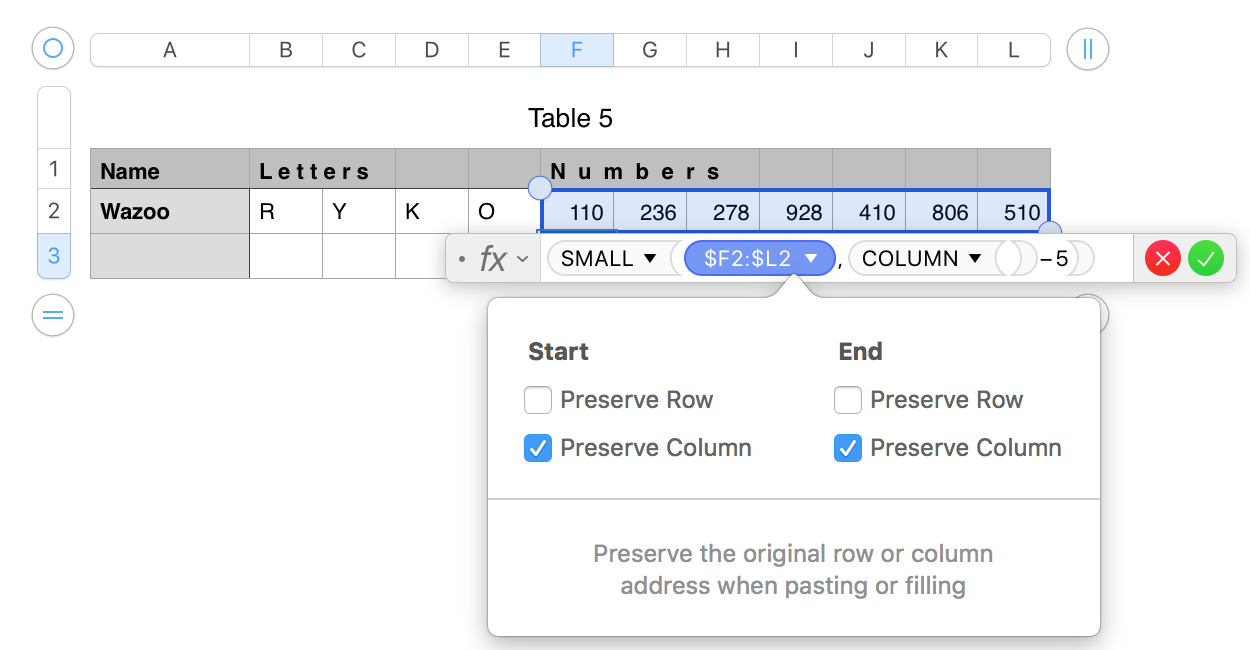Select column F header tab
1250x650 pixels.
[577, 50]
